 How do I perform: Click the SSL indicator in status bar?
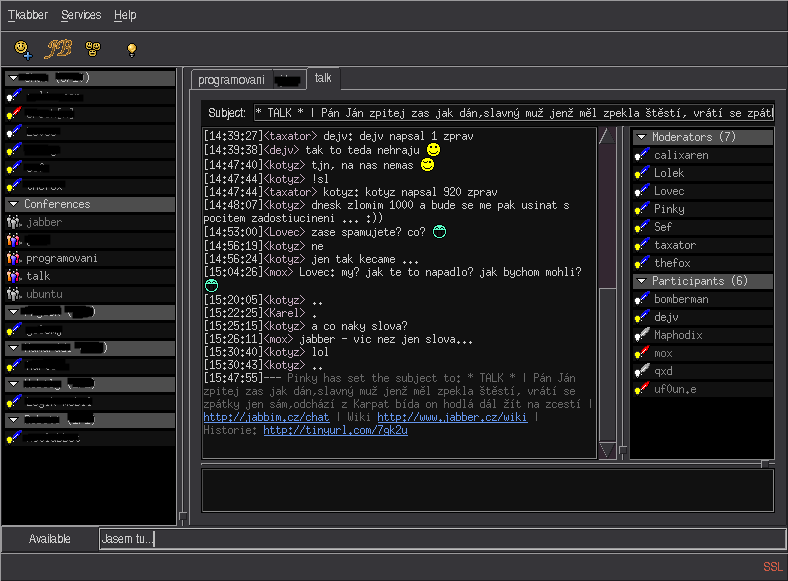[x=772, y=566]
